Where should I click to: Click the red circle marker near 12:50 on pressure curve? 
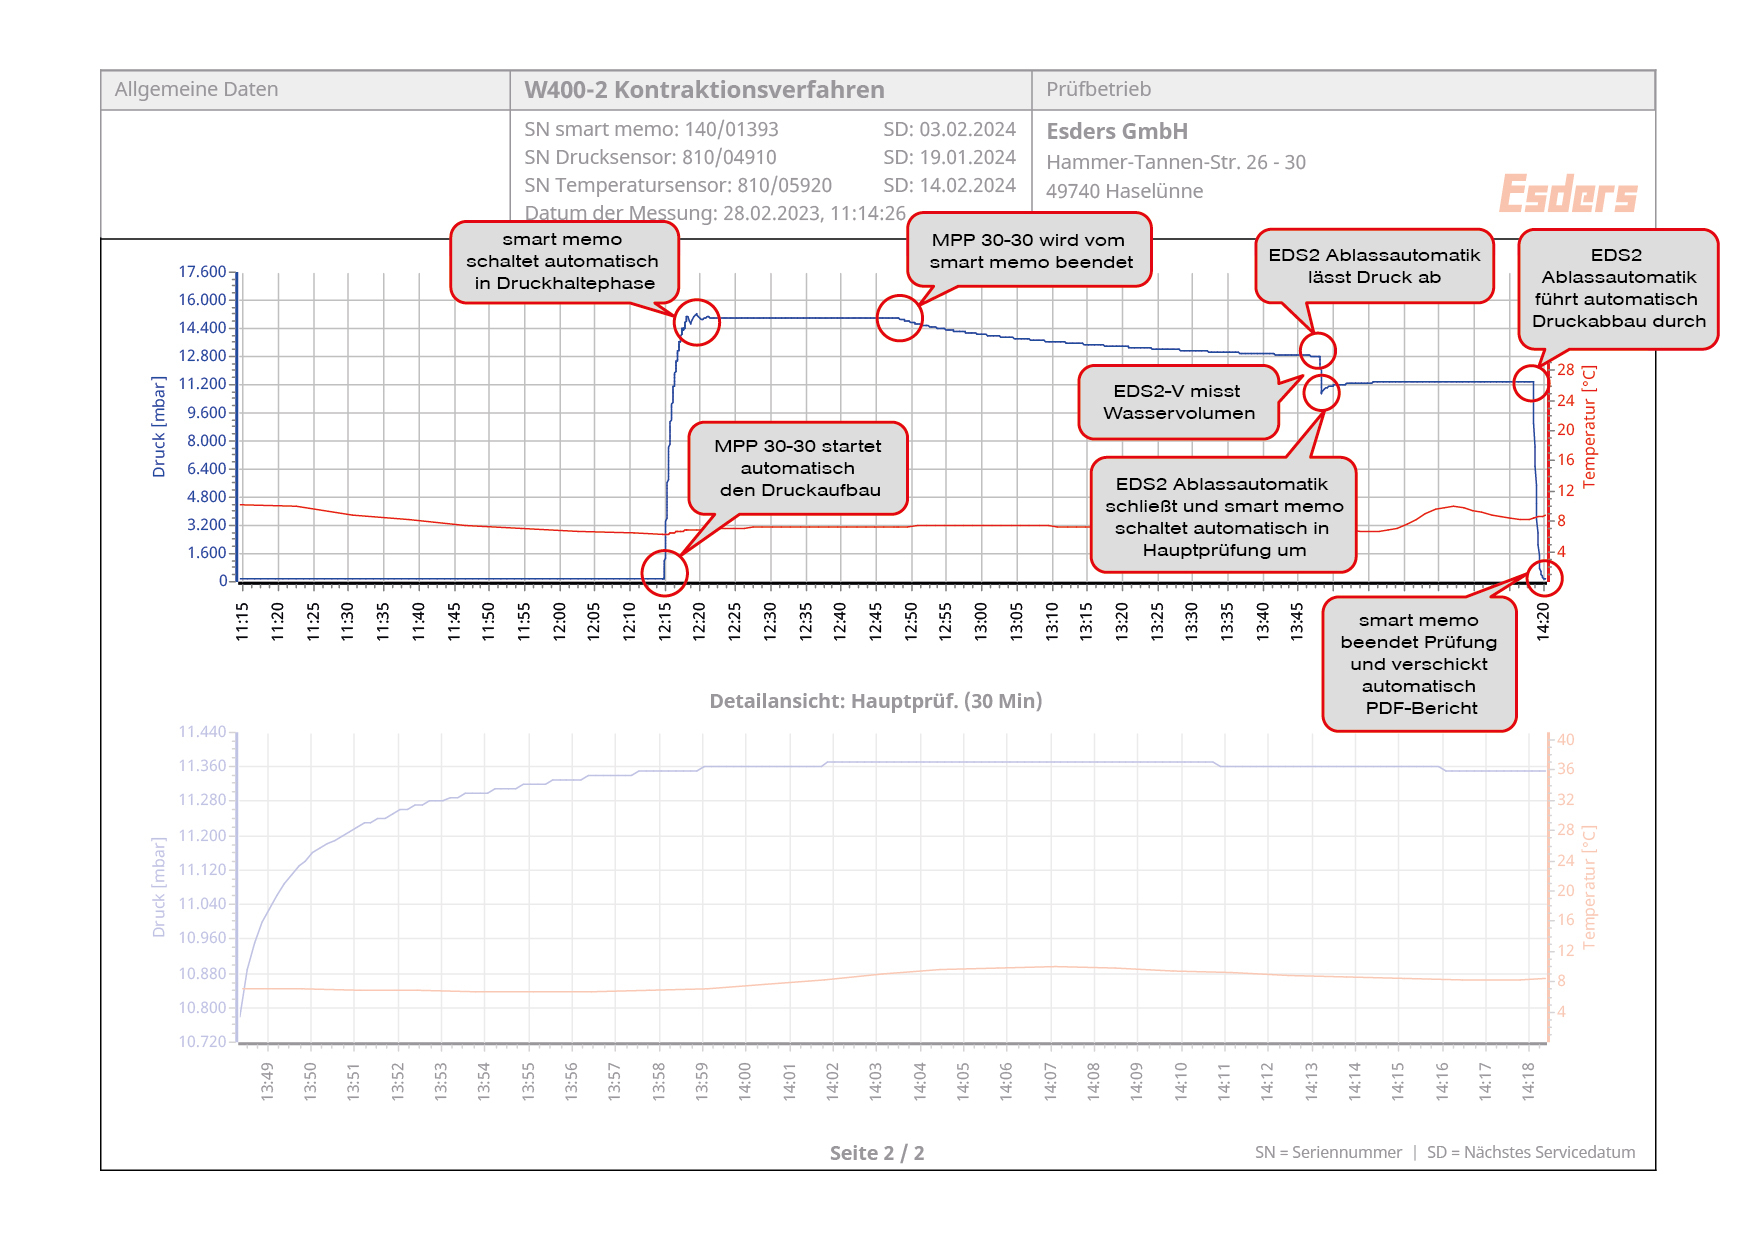pos(900,318)
